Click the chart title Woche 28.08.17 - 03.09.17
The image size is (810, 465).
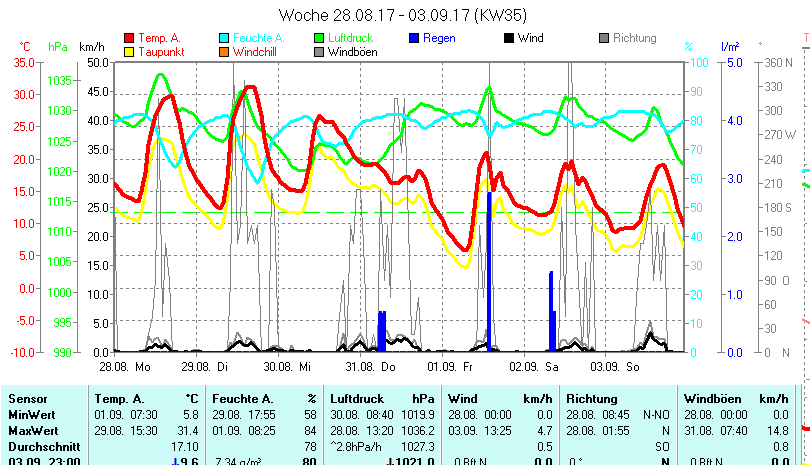(x=403, y=15)
